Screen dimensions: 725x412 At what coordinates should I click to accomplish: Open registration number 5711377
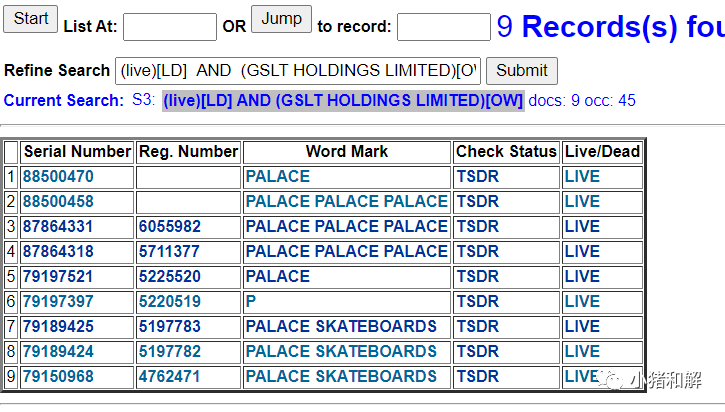point(169,252)
